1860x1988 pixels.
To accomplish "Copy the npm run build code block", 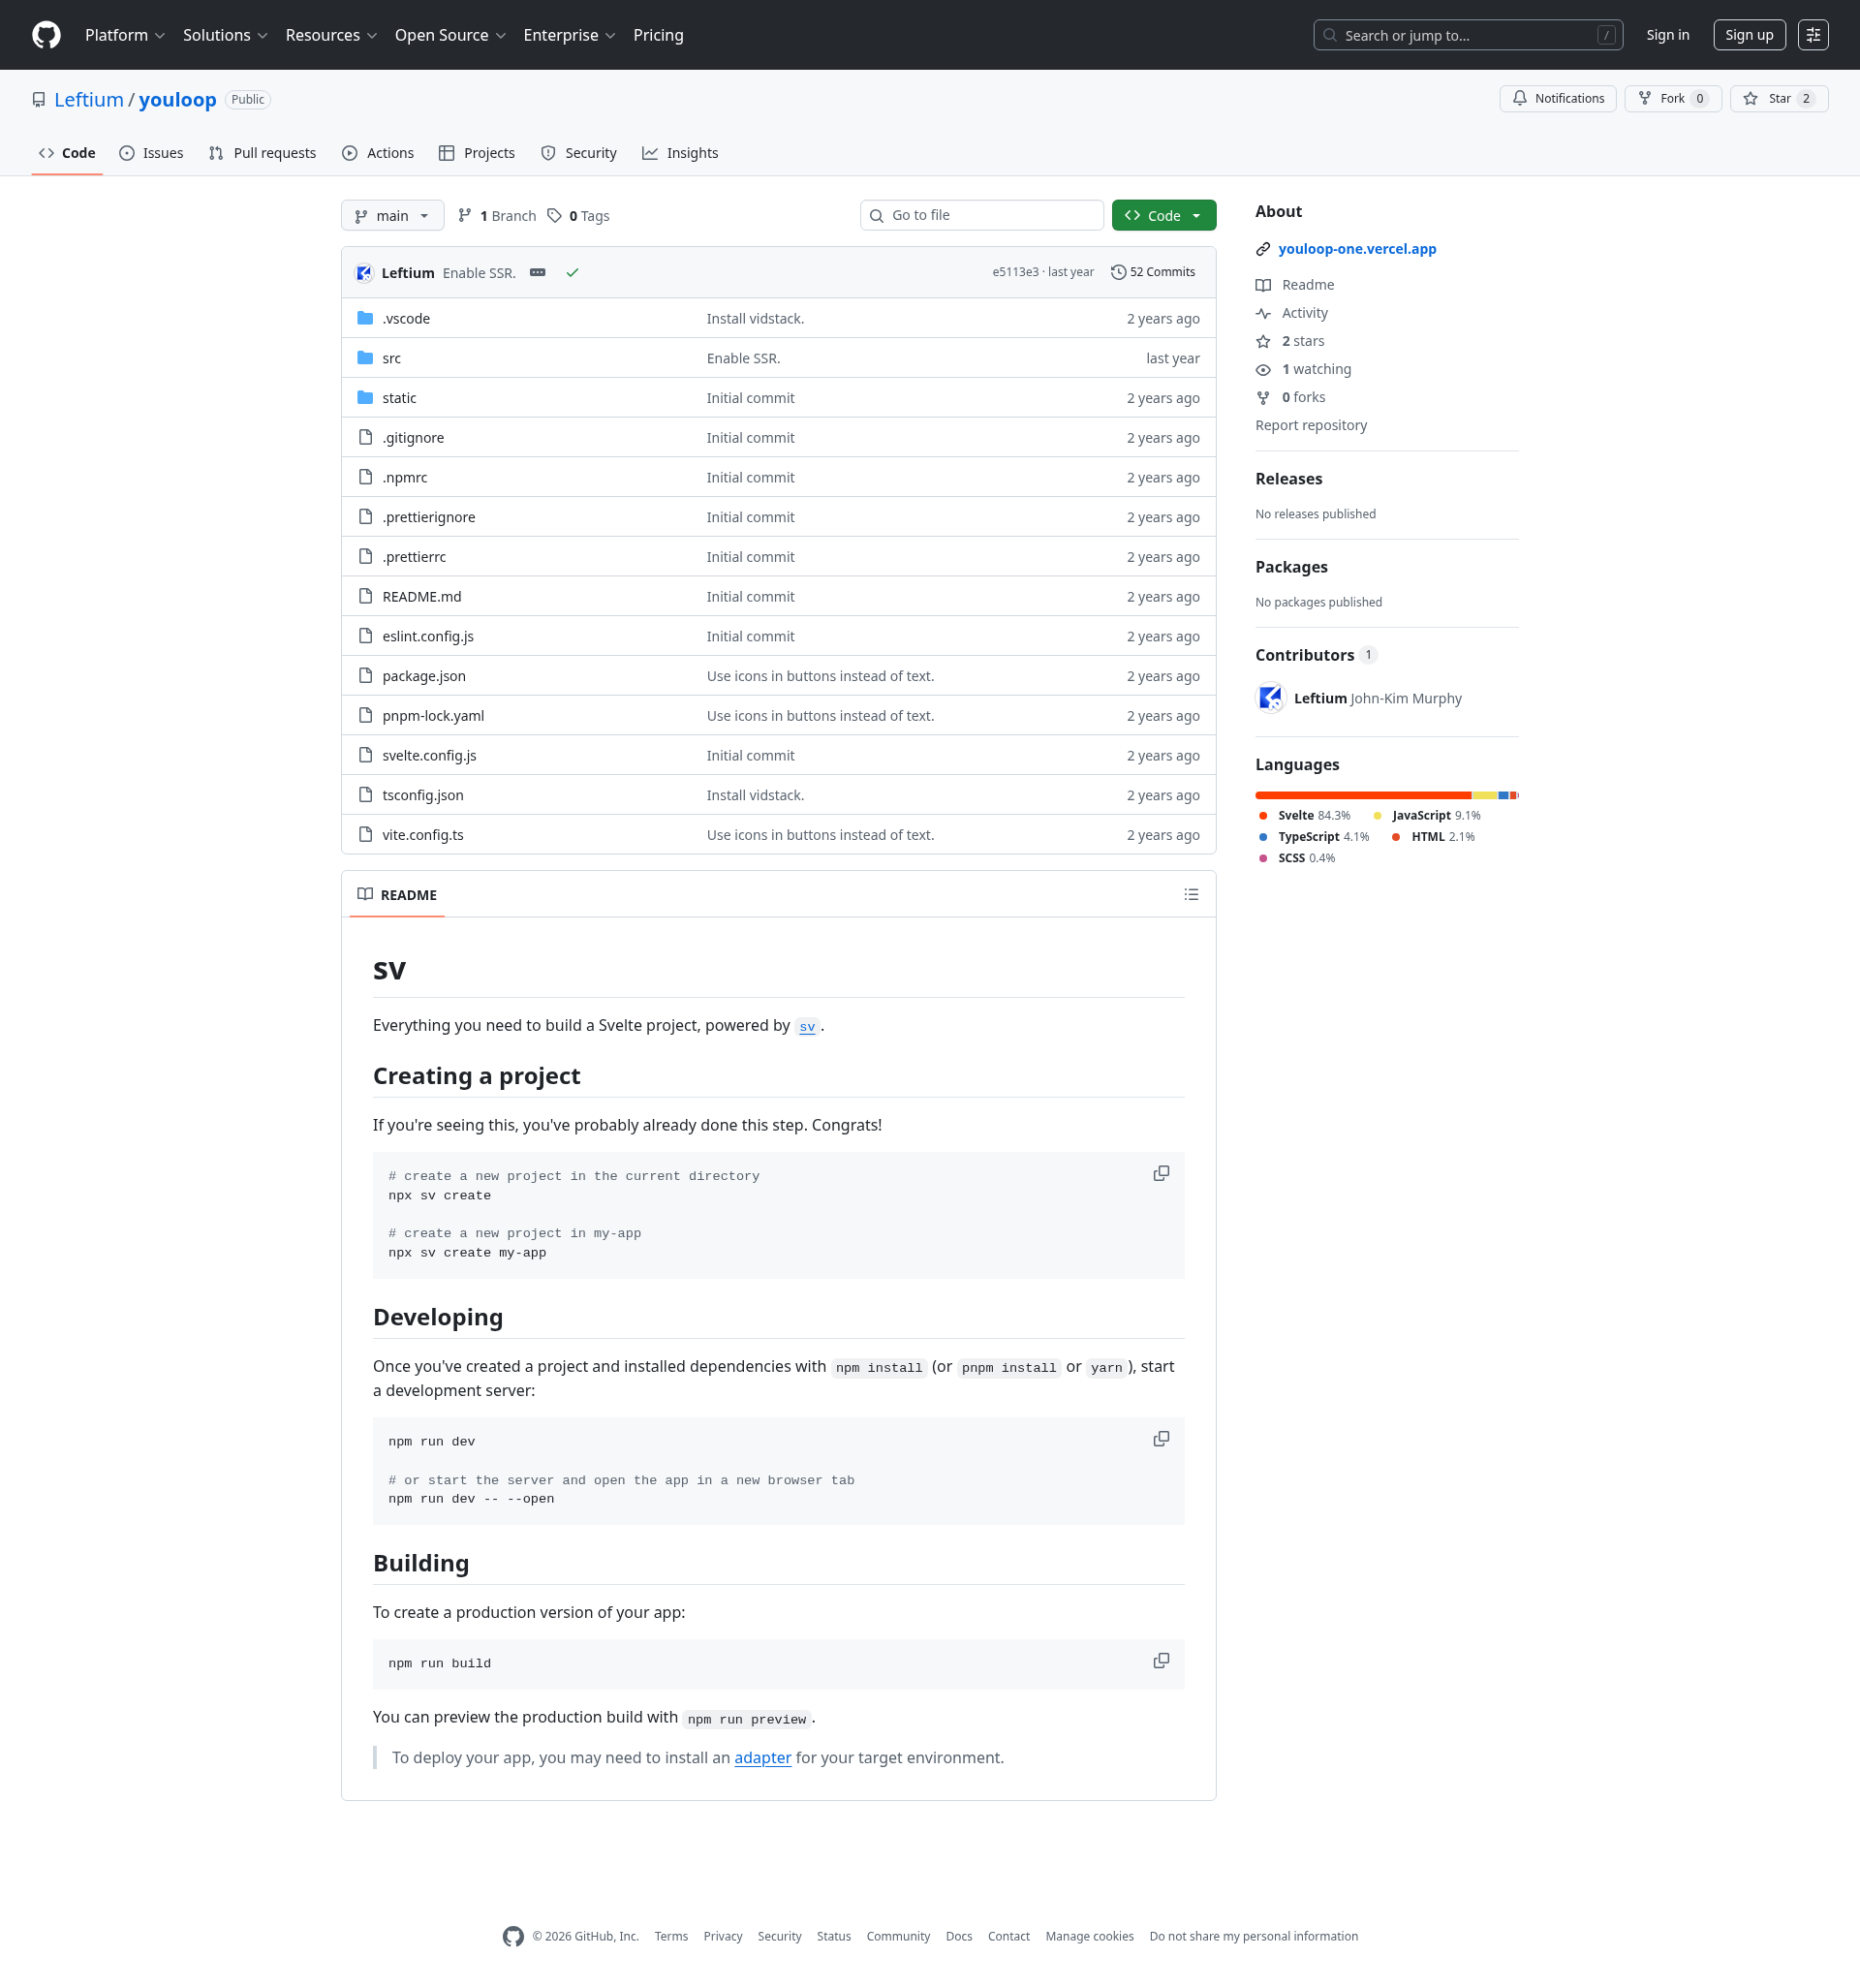I will [x=1161, y=1661].
